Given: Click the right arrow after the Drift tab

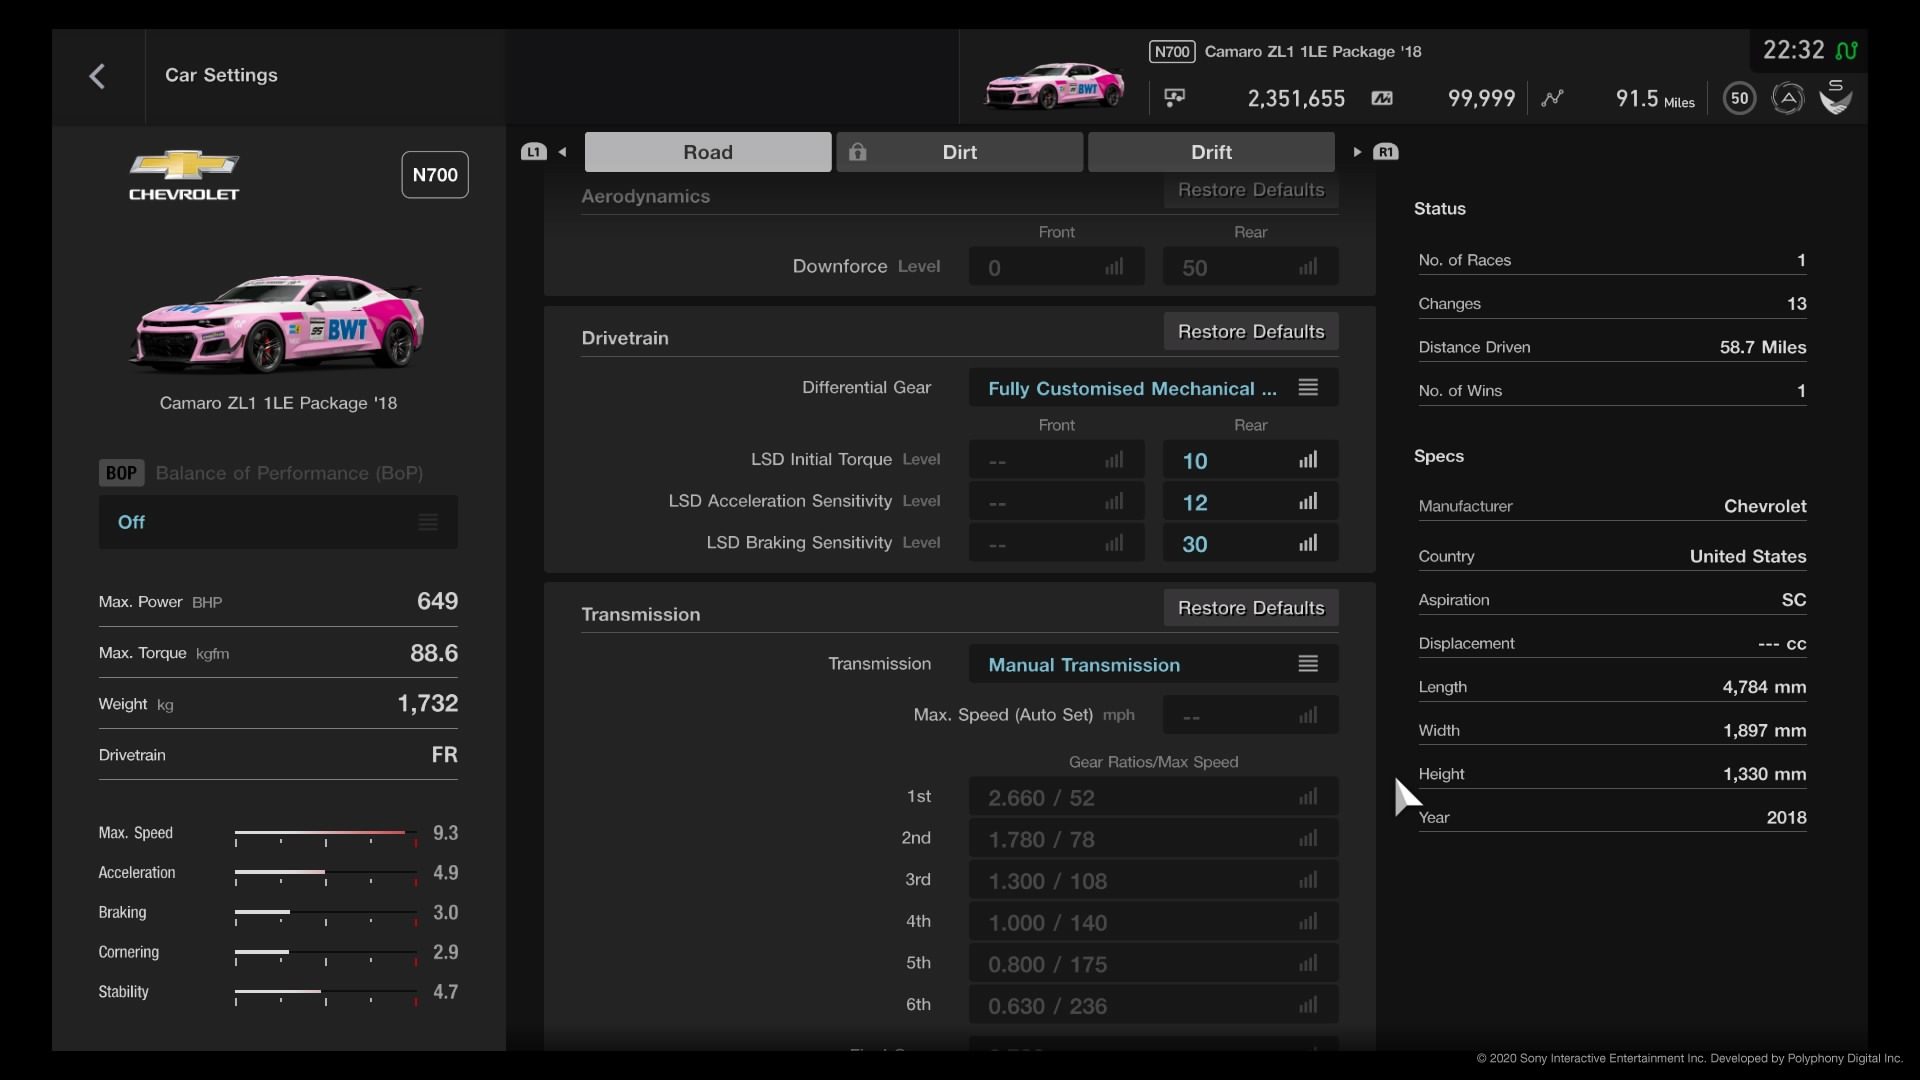Looking at the screenshot, I should pyautogui.click(x=1357, y=152).
